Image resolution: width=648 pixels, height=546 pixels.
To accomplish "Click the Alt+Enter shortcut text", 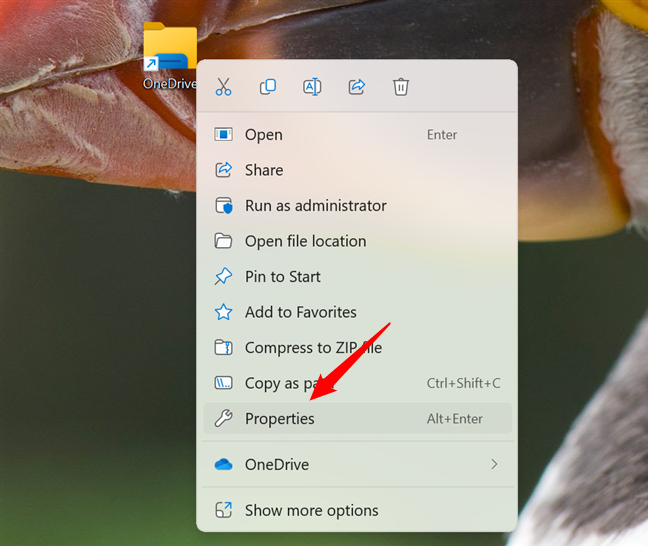I will [455, 419].
